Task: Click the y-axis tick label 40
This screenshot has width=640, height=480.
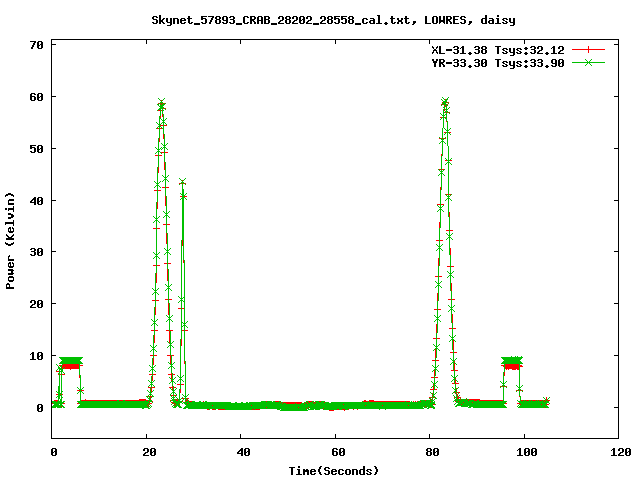Action: 37,200
